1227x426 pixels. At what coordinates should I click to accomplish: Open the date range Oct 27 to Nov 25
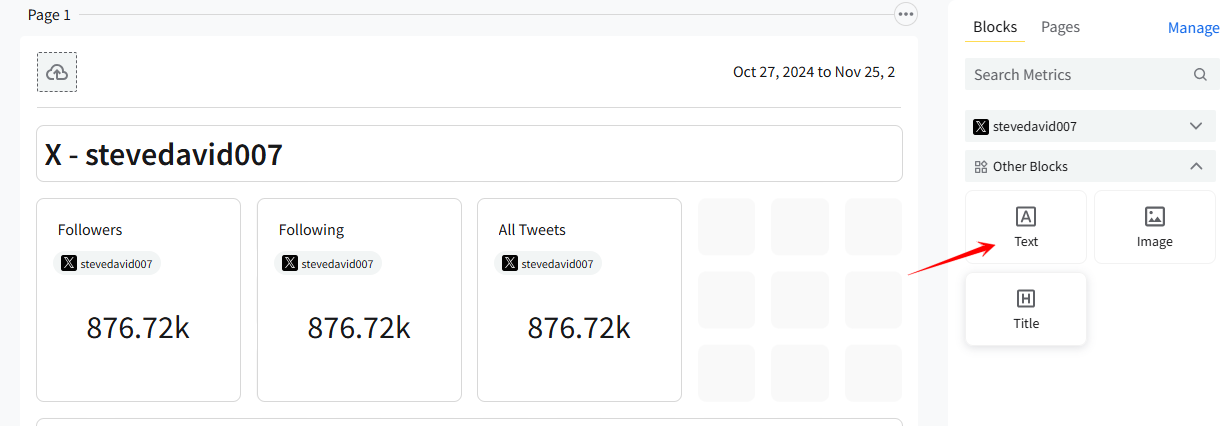point(813,72)
